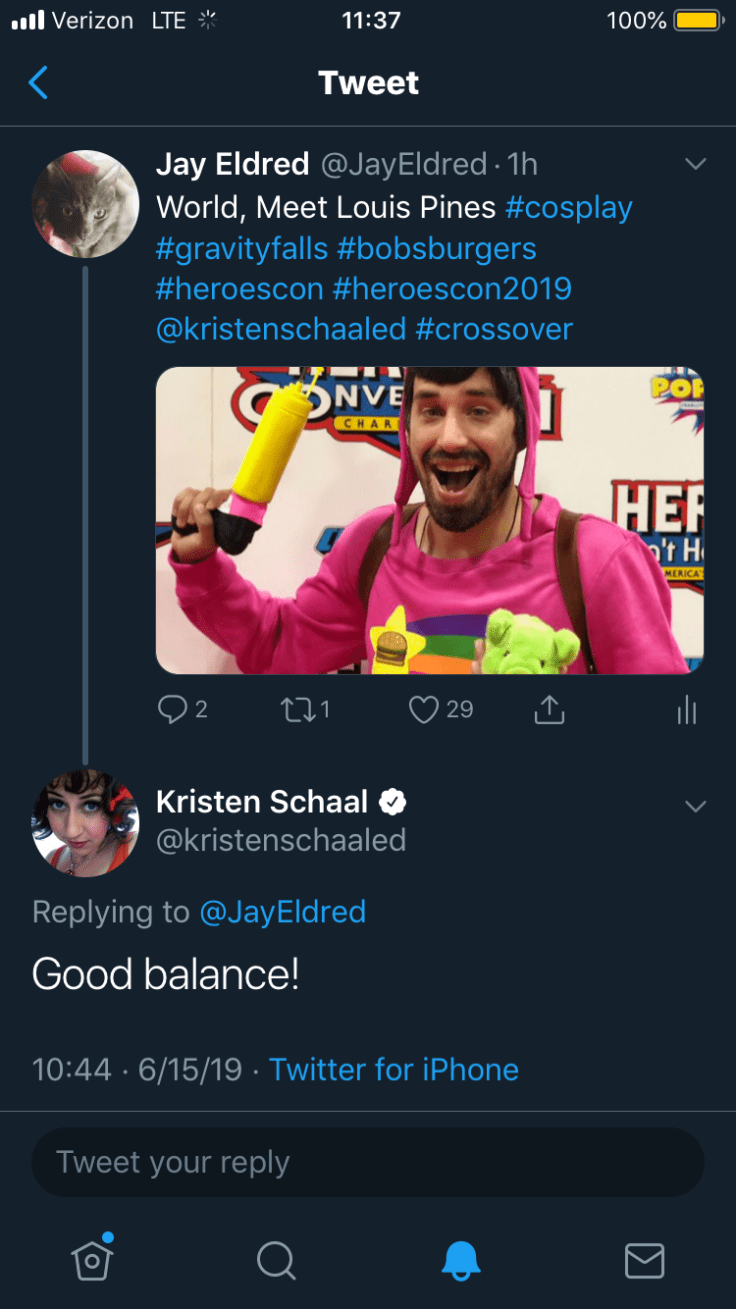Open Jay Eldred's cat profile picture

[85, 204]
